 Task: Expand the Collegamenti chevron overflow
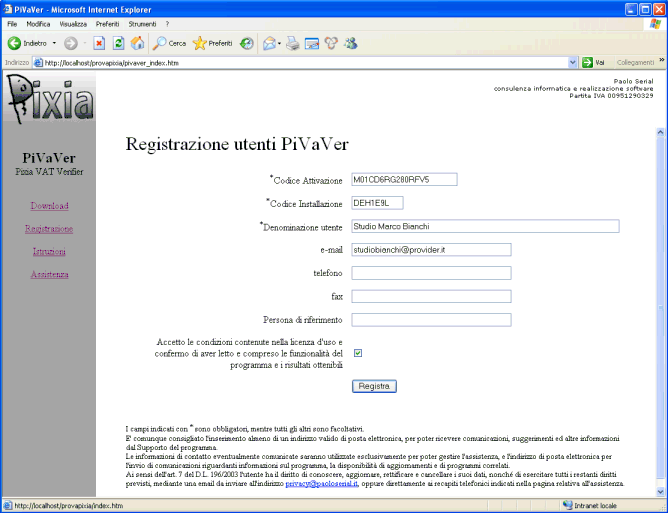pyautogui.click(x=662, y=61)
